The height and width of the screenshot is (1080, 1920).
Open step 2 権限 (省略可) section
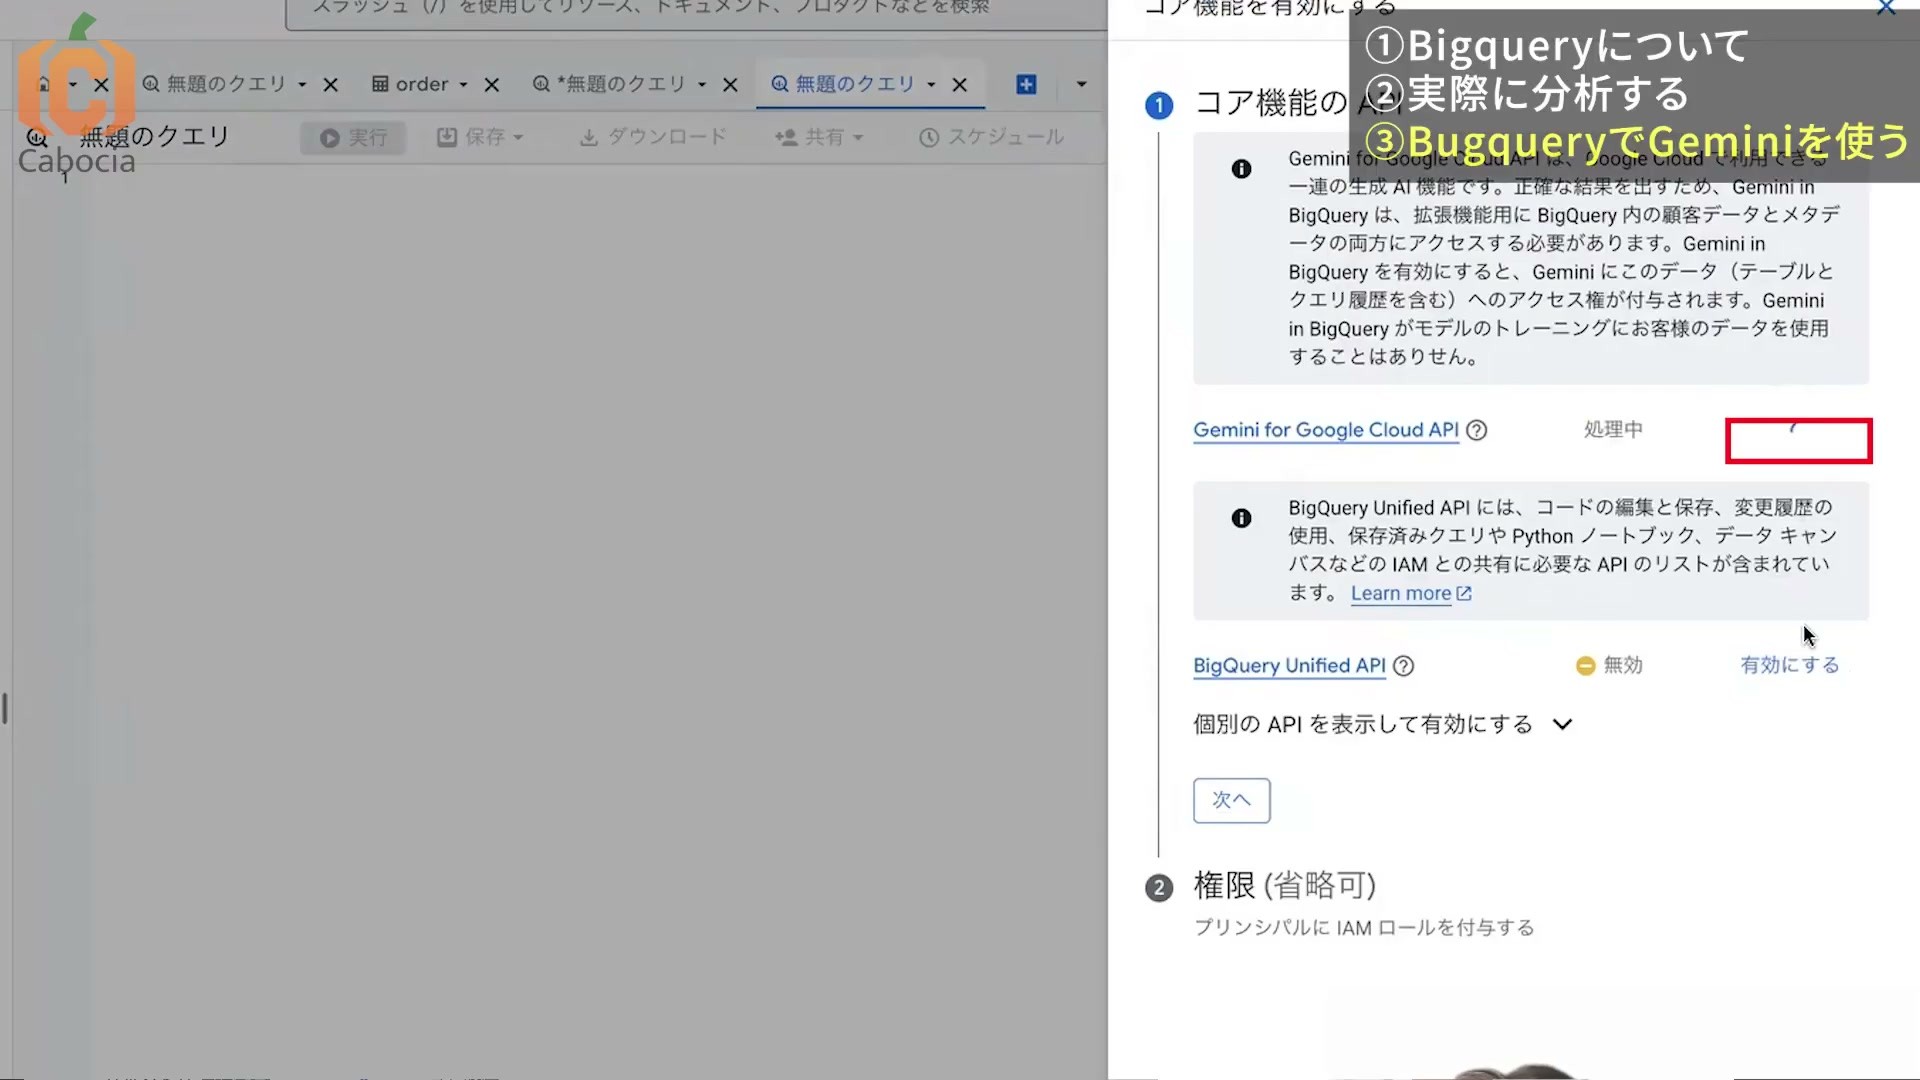point(1285,886)
